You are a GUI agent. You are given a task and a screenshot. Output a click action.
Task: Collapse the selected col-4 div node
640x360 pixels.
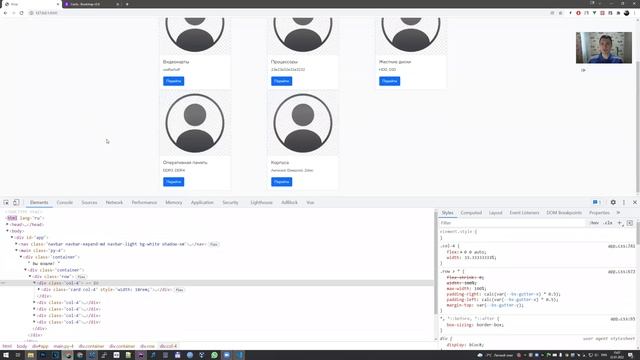point(34,283)
